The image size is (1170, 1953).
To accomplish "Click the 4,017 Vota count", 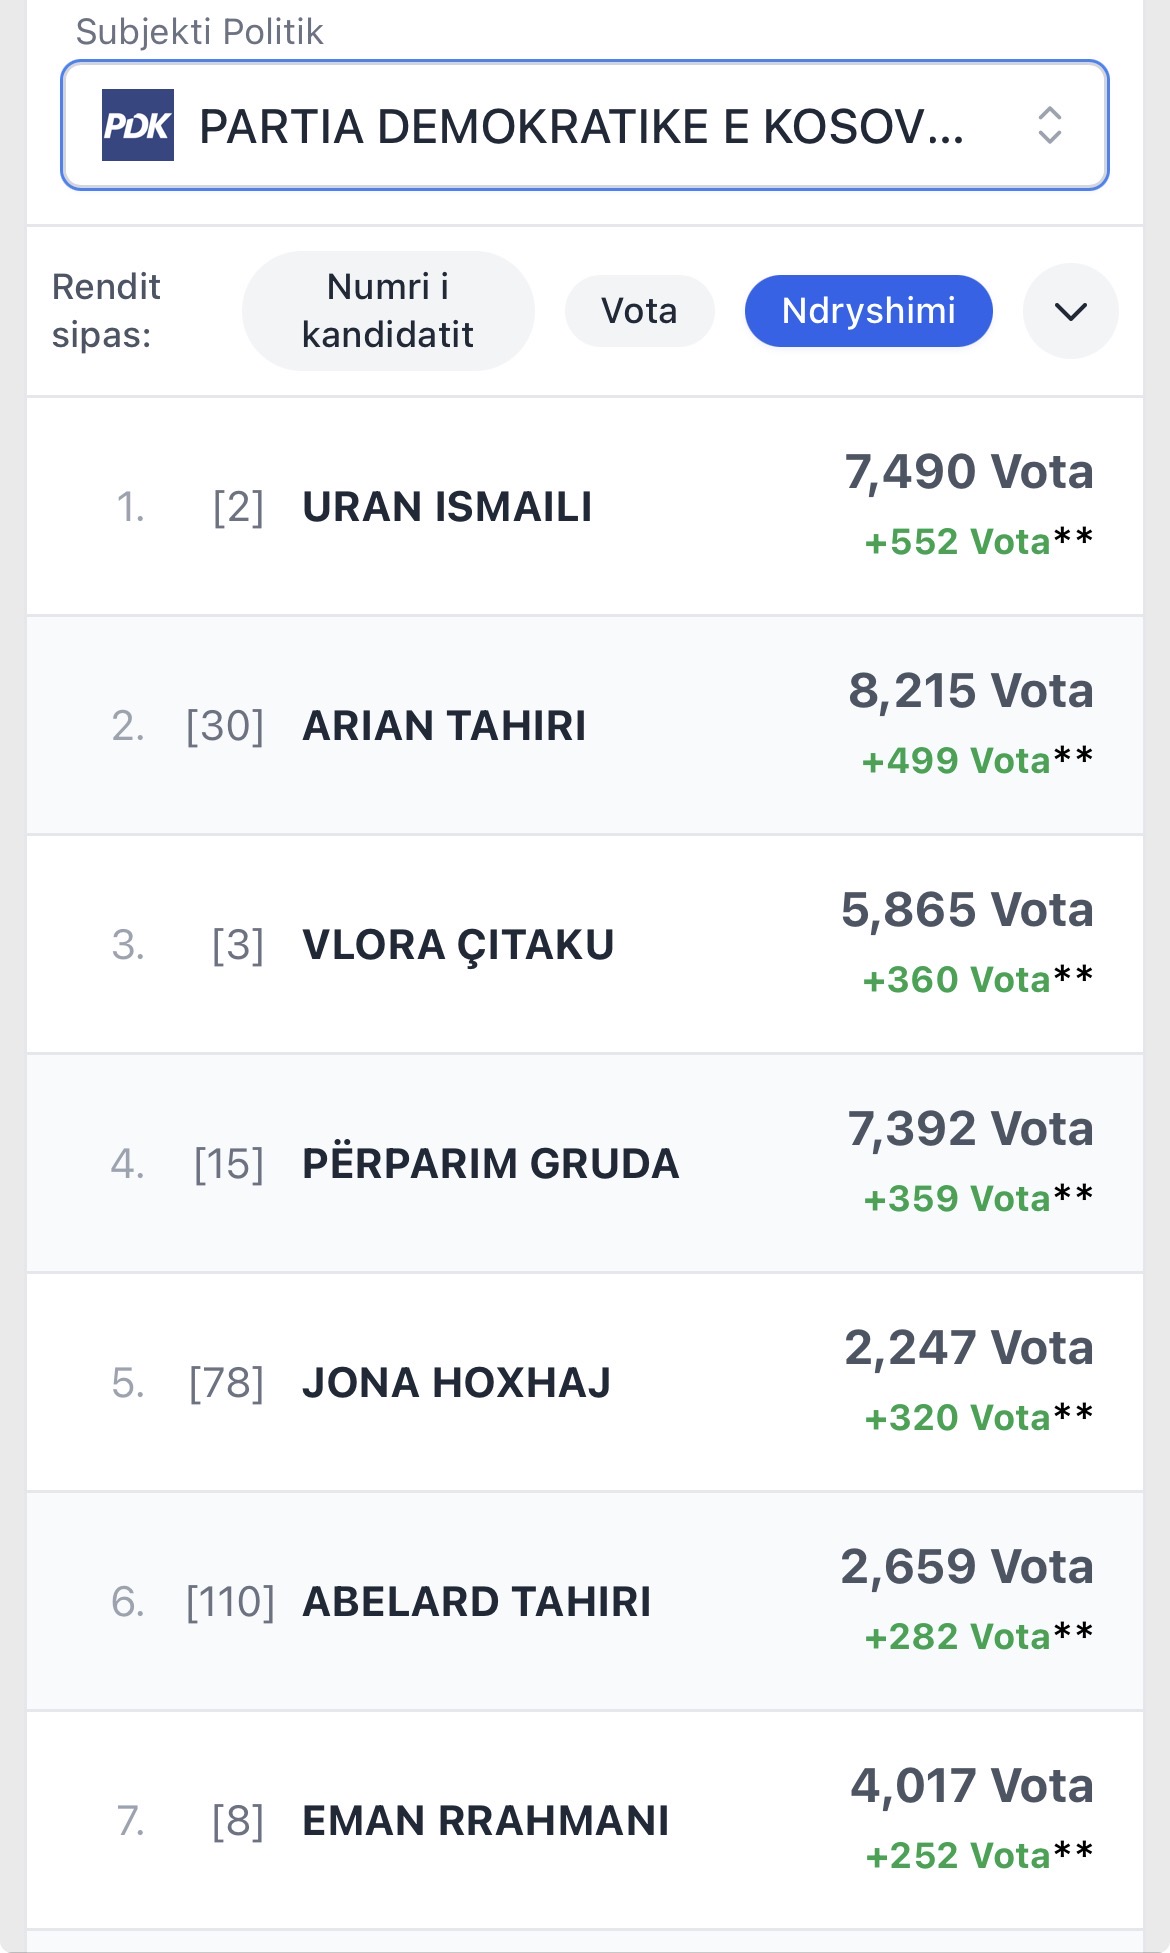I will click(971, 1786).
